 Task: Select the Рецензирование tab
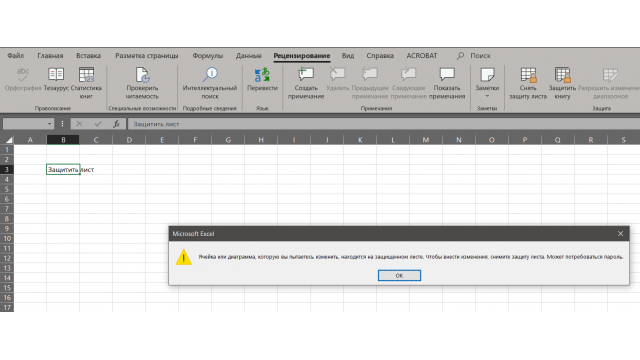(302, 56)
